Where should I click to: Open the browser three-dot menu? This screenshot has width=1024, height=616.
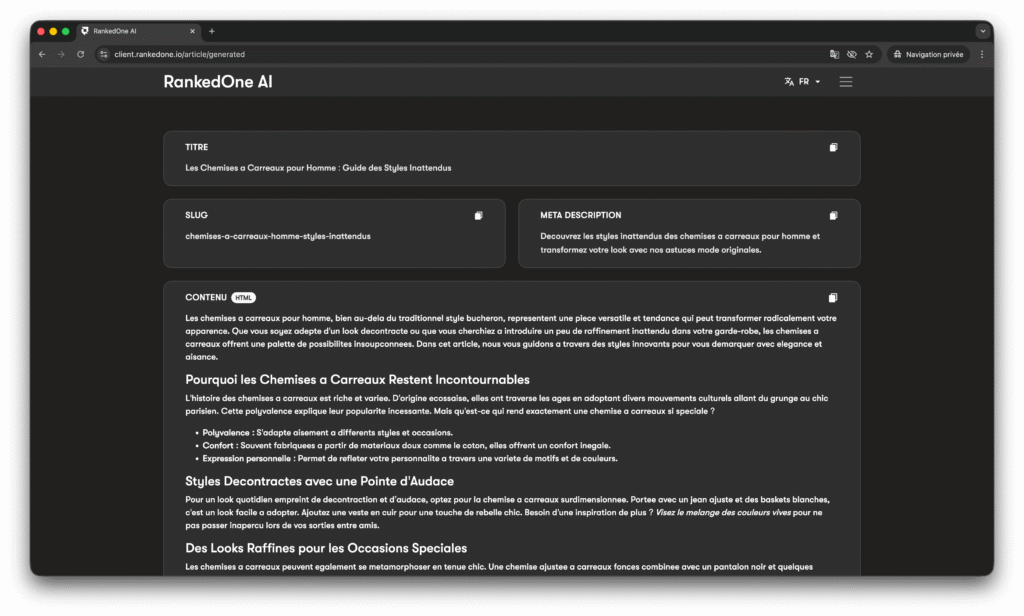(982, 54)
